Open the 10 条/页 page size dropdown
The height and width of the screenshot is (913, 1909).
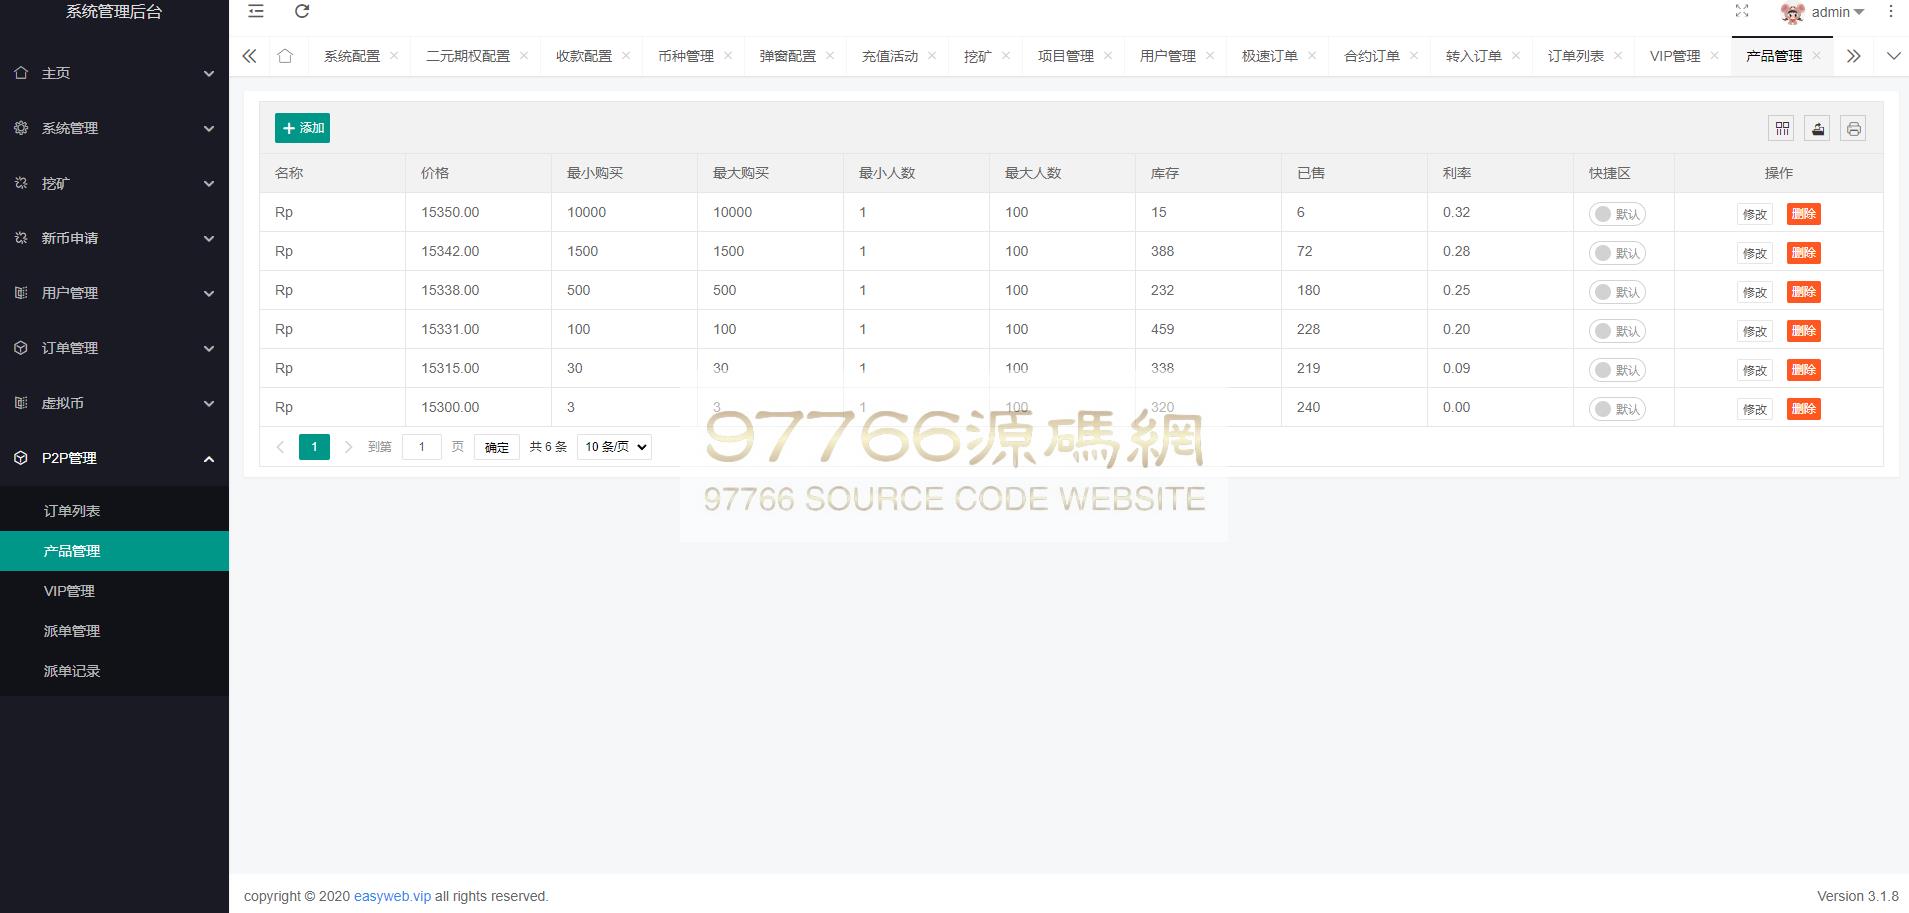tap(614, 447)
